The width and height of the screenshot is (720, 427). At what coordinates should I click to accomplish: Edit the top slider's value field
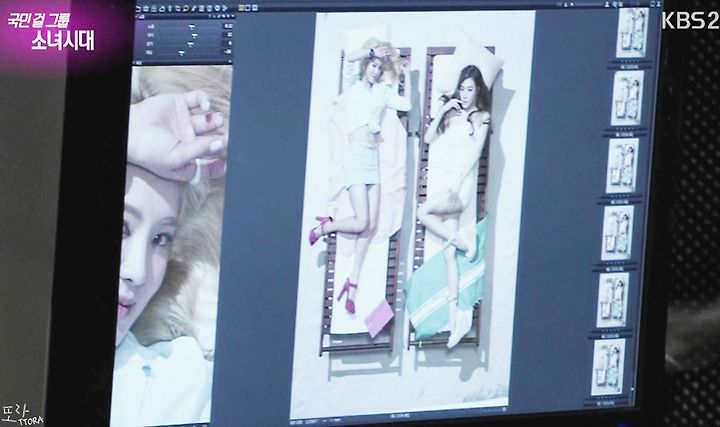[228, 26]
